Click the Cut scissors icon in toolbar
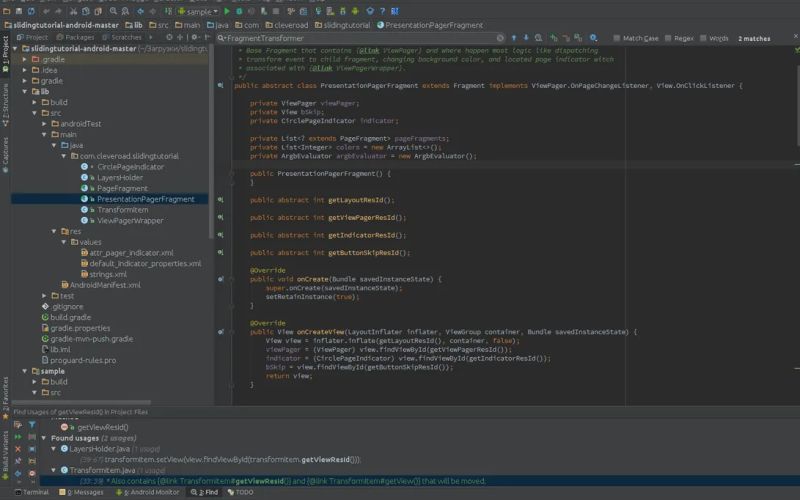The image size is (800, 500). coord(73,10)
